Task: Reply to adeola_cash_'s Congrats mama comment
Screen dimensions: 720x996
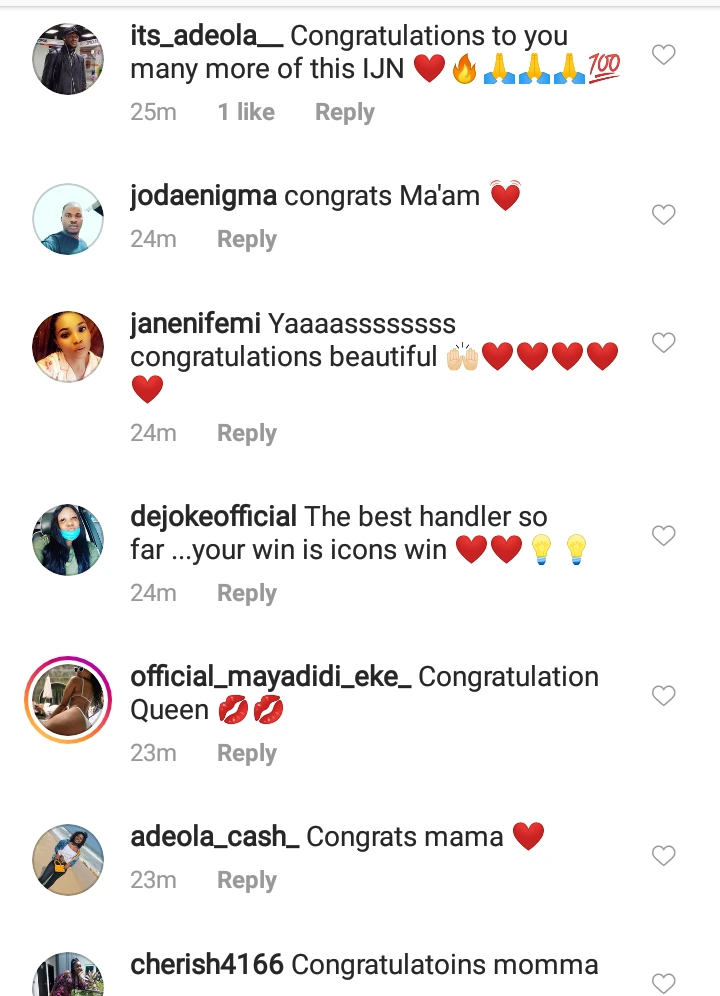Action: [247, 880]
